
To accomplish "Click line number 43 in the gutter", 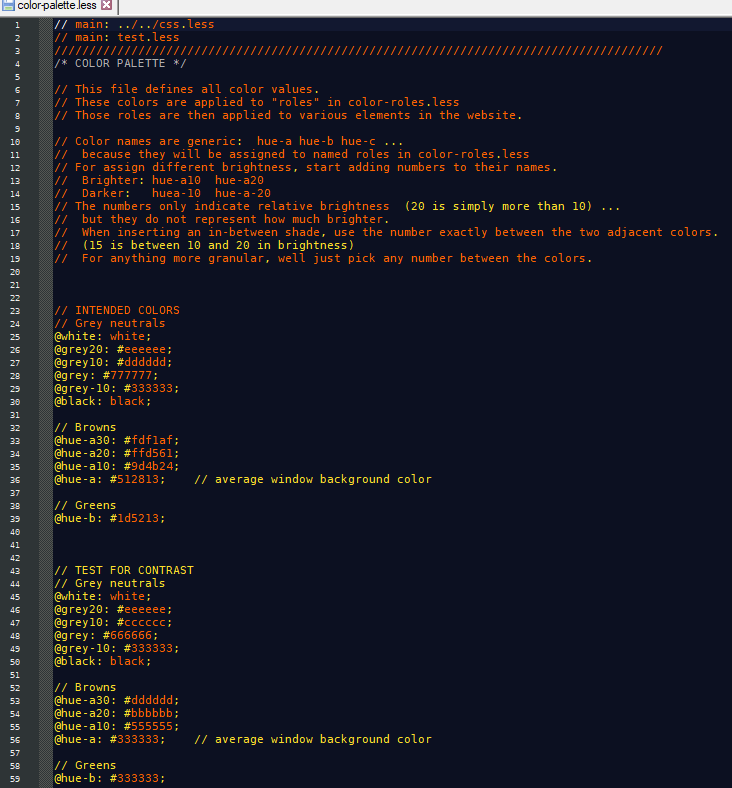I will tap(18, 570).
